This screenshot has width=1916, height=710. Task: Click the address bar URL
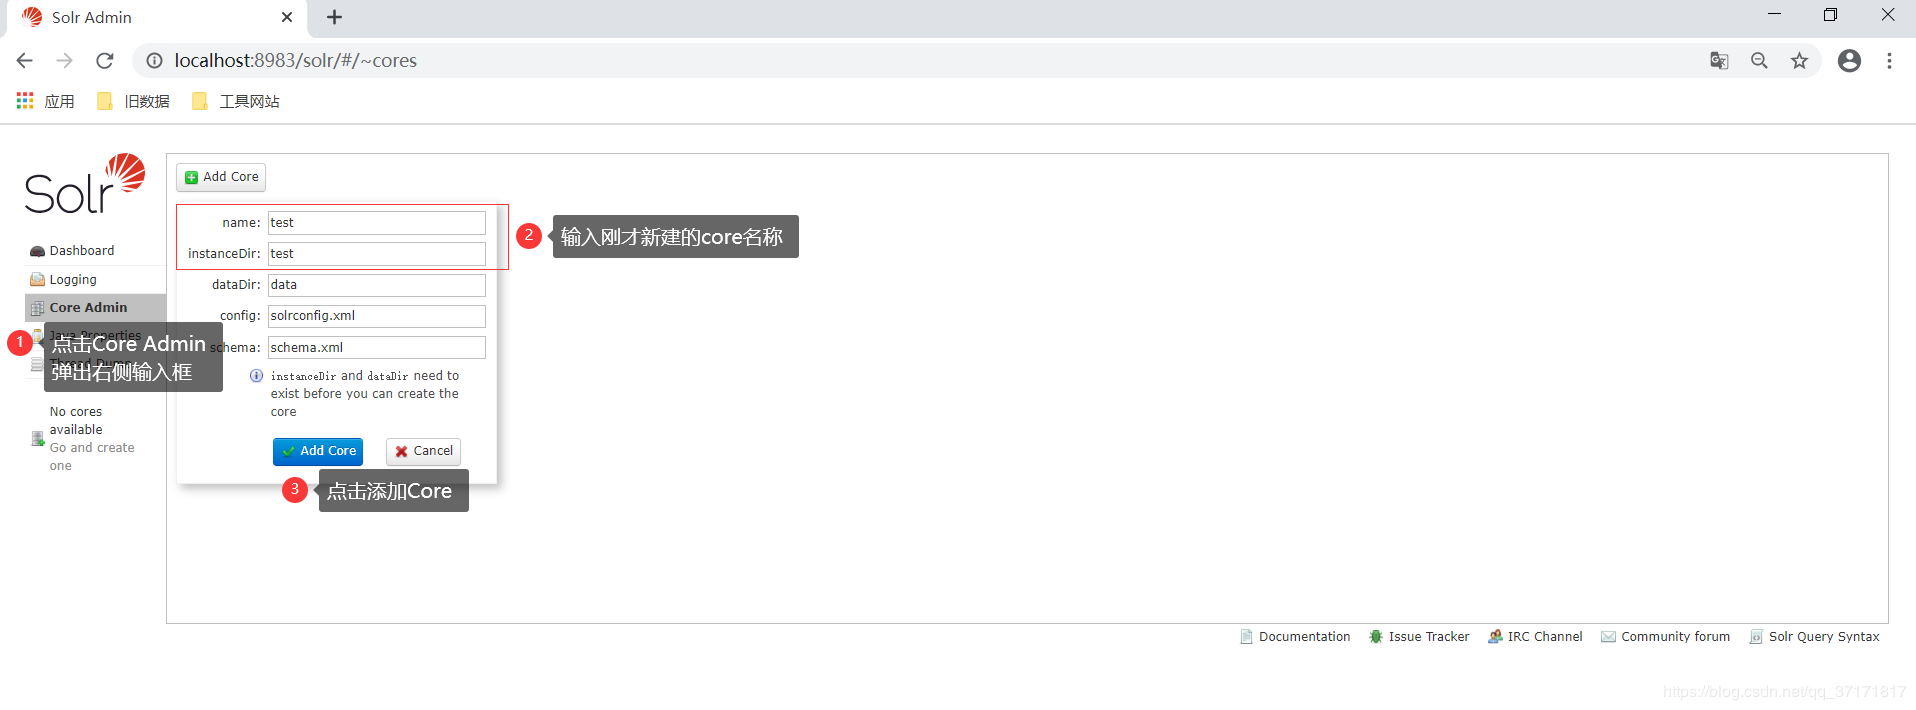coord(295,61)
